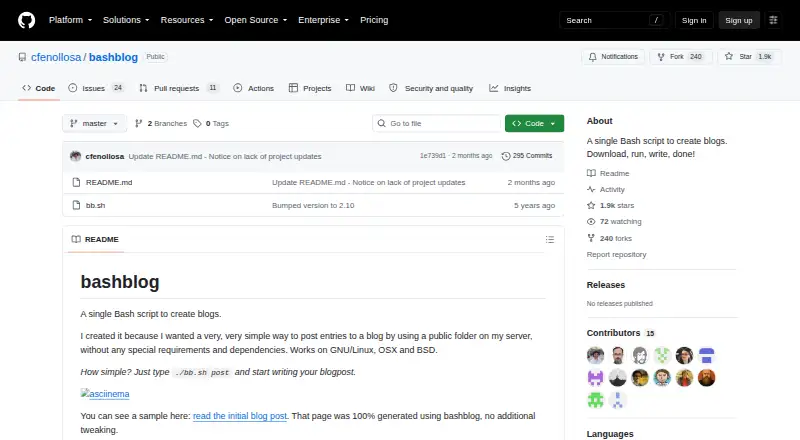Image resolution: width=800 pixels, height=440 pixels.
Task: Focus the Go to file input
Action: coord(437,124)
